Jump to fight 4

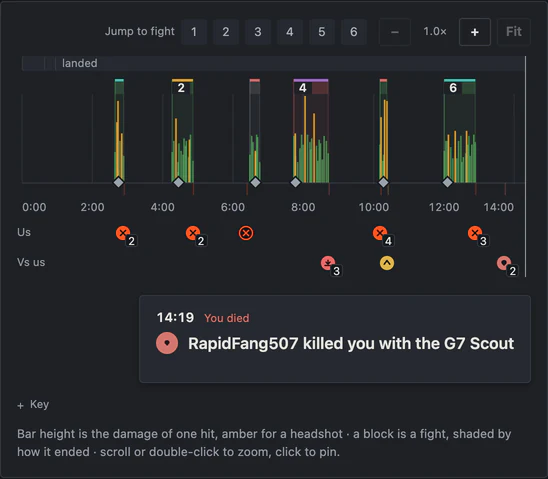pyautogui.click(x=290, y=32)
